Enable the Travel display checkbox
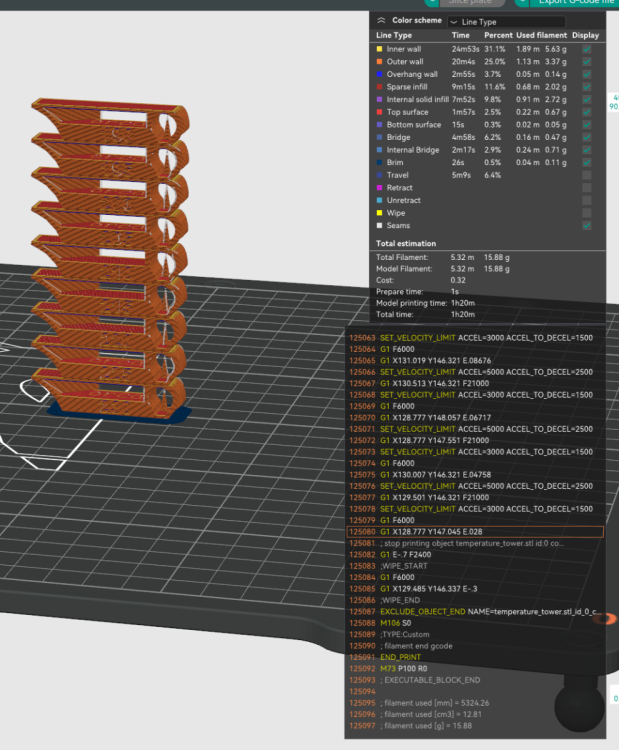Screen dimensions: 619x750 586,175
